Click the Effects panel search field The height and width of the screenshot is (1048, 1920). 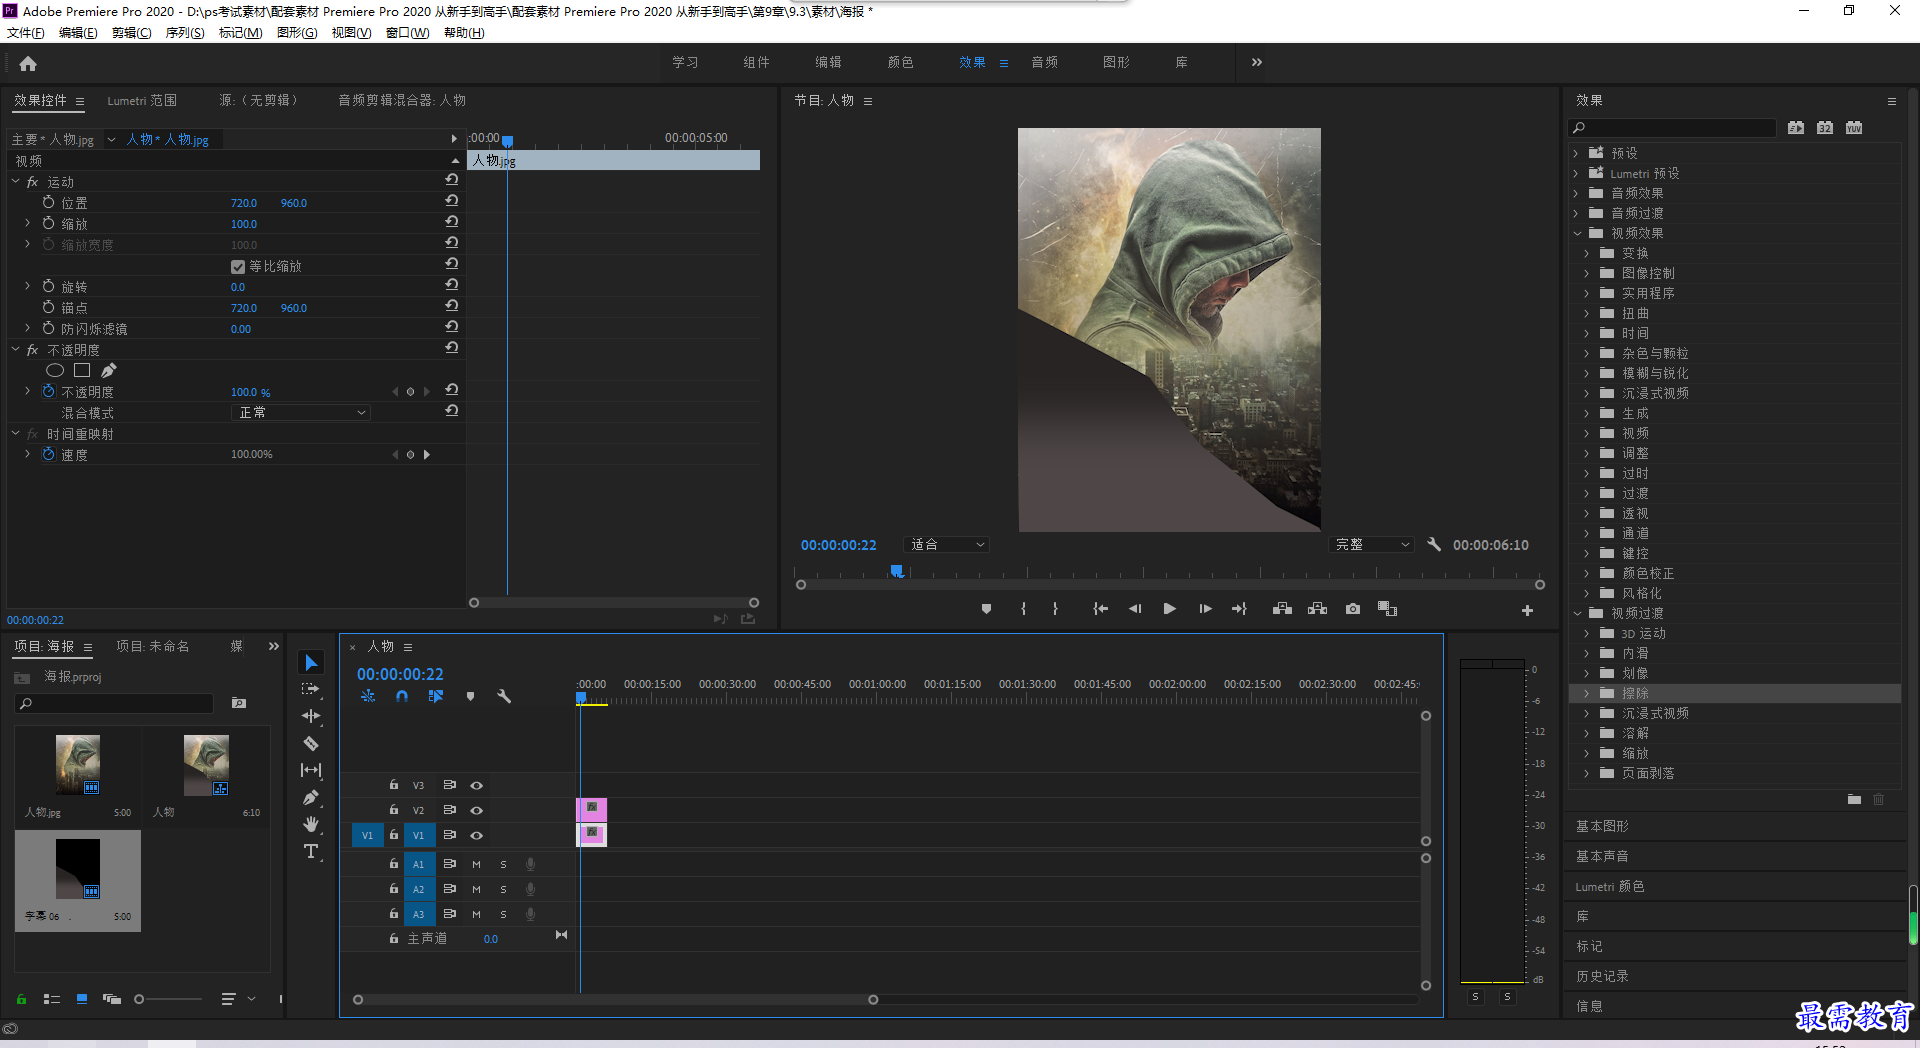pyautogui.click(x=1672, y=128)
